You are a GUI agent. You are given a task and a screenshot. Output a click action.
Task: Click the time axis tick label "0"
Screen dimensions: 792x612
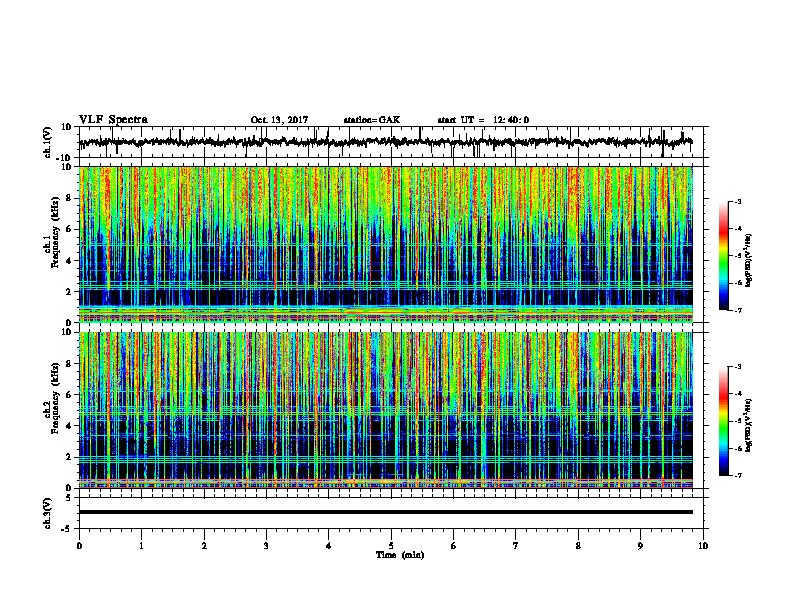[79, 546]
